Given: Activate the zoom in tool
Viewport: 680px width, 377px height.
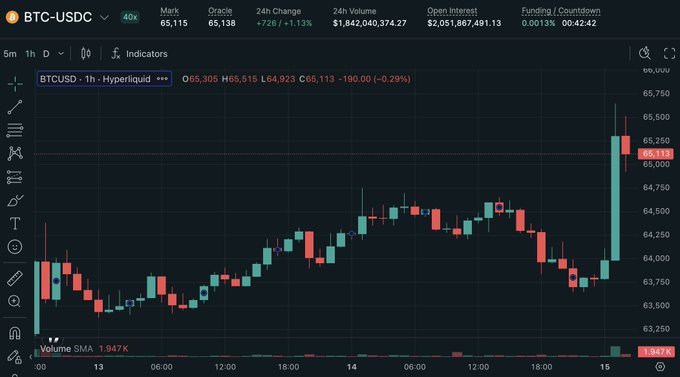Looking at the screenshot, I should [x=14, y=301].
